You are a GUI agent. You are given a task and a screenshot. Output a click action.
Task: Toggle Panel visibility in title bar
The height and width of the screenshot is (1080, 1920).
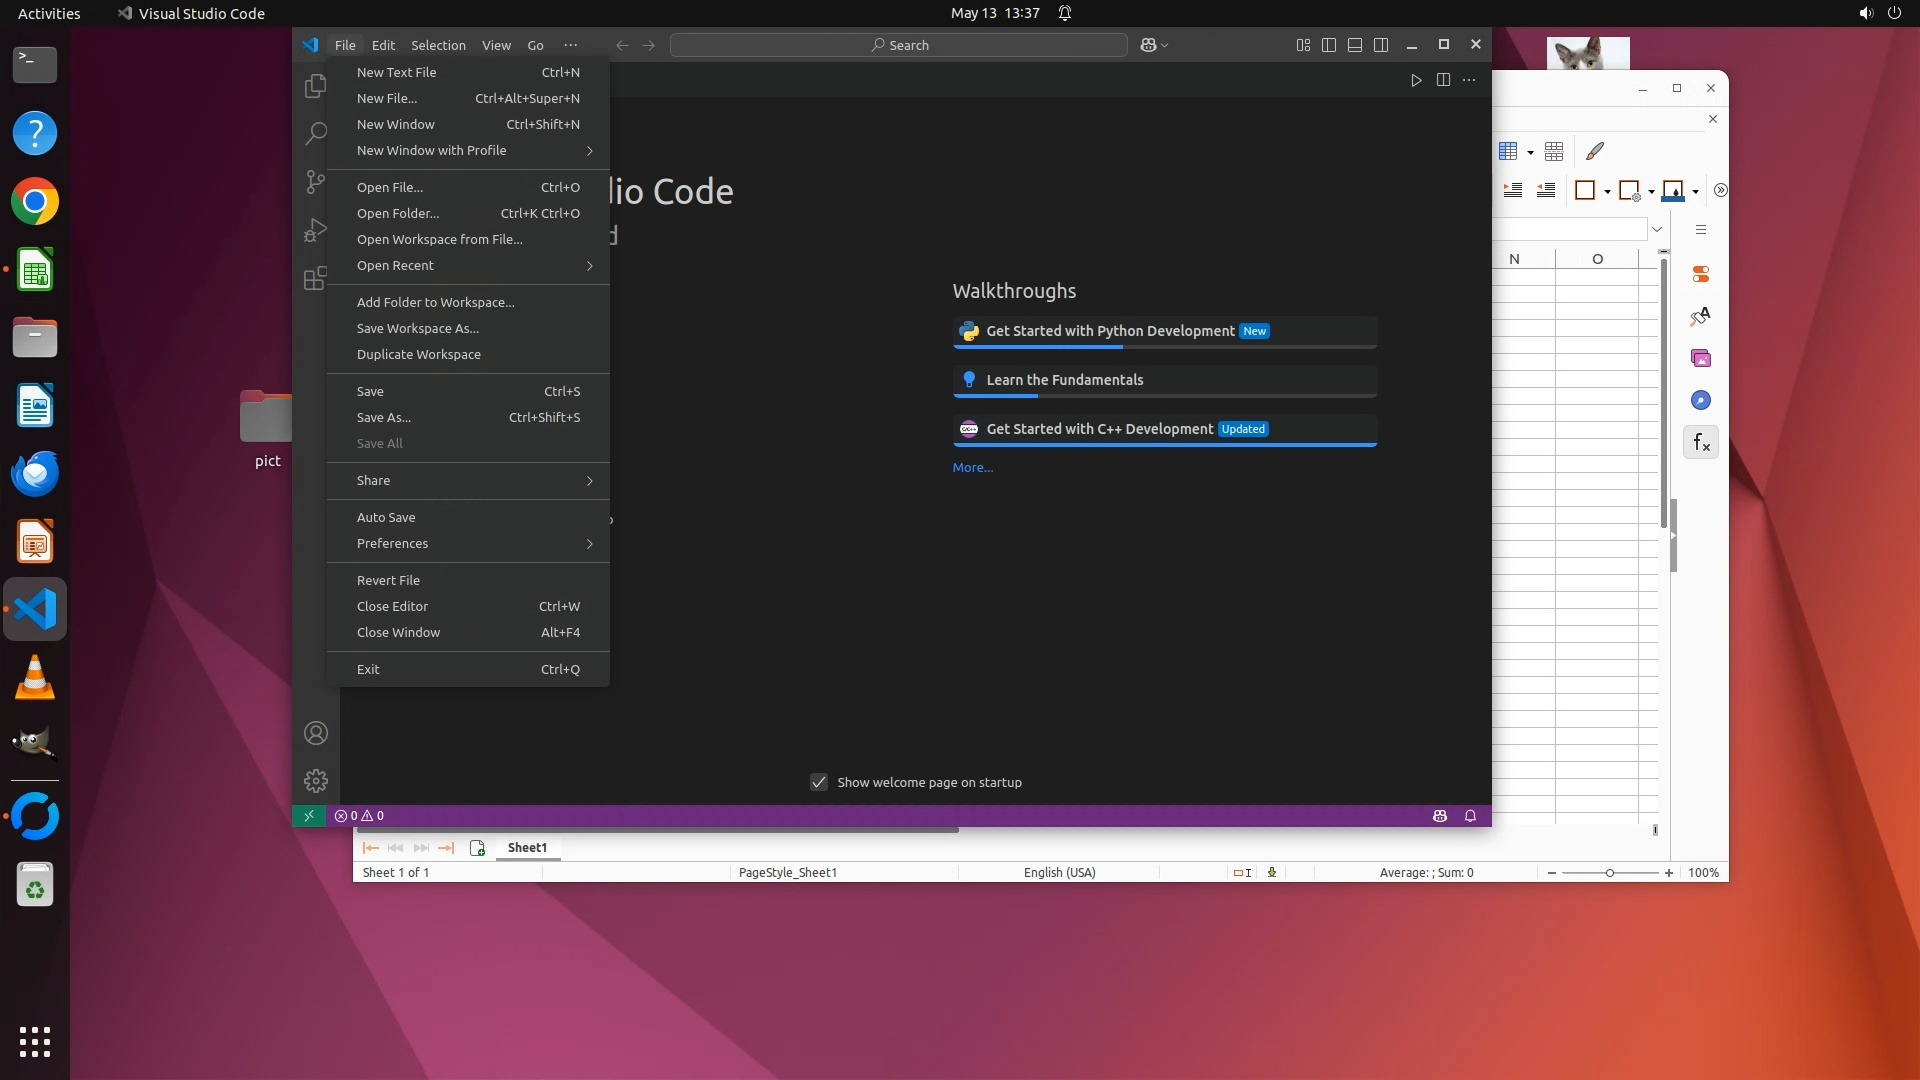pos(1355,45)
